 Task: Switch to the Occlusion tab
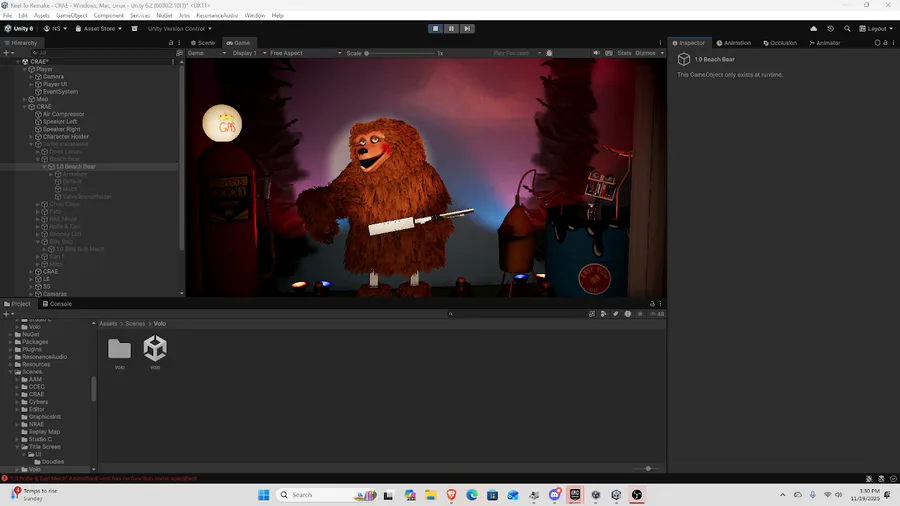pyautogui.click(x=779, y=43)
